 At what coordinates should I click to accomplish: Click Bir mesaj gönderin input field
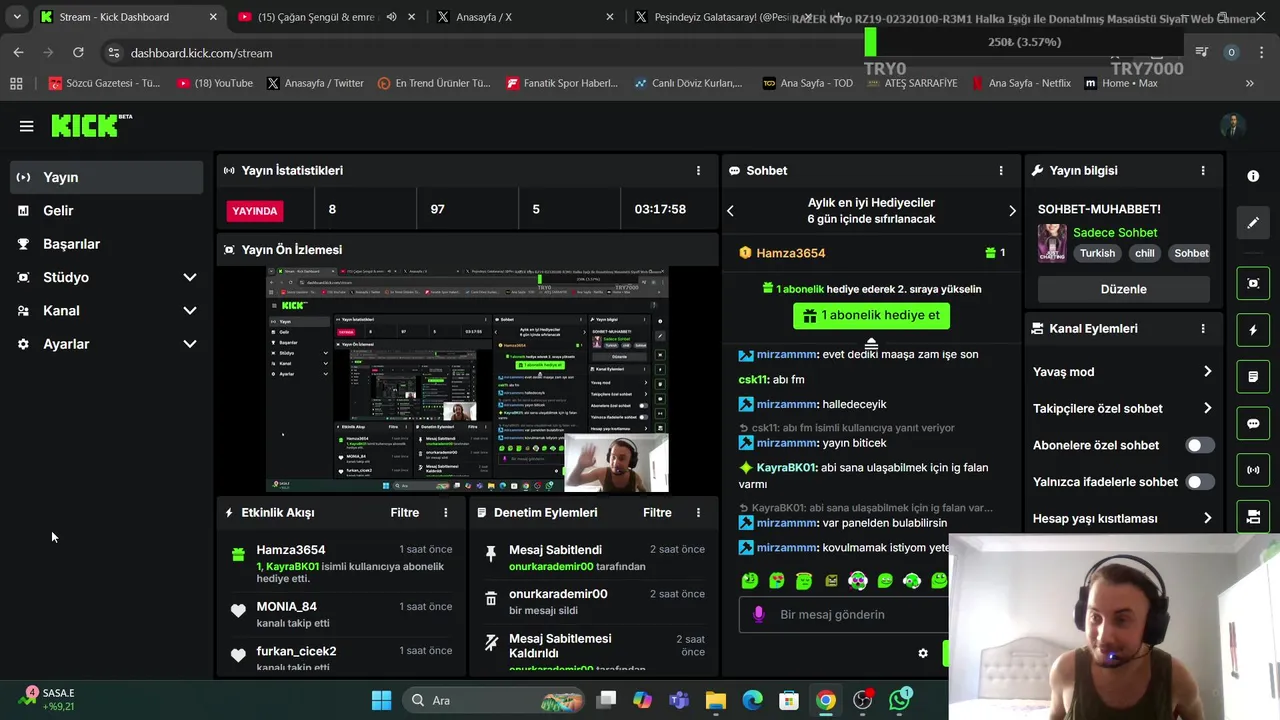(843, 614)
